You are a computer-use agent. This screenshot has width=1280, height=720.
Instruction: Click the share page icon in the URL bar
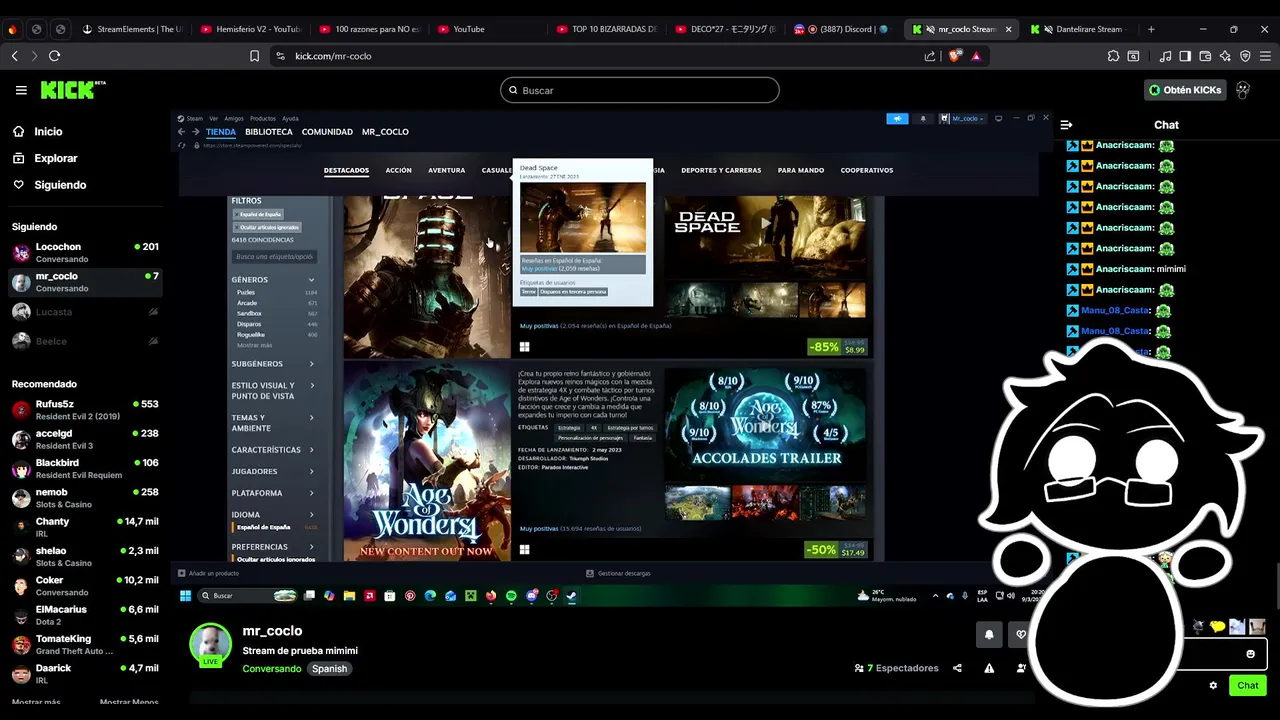[x=930, y=56]
